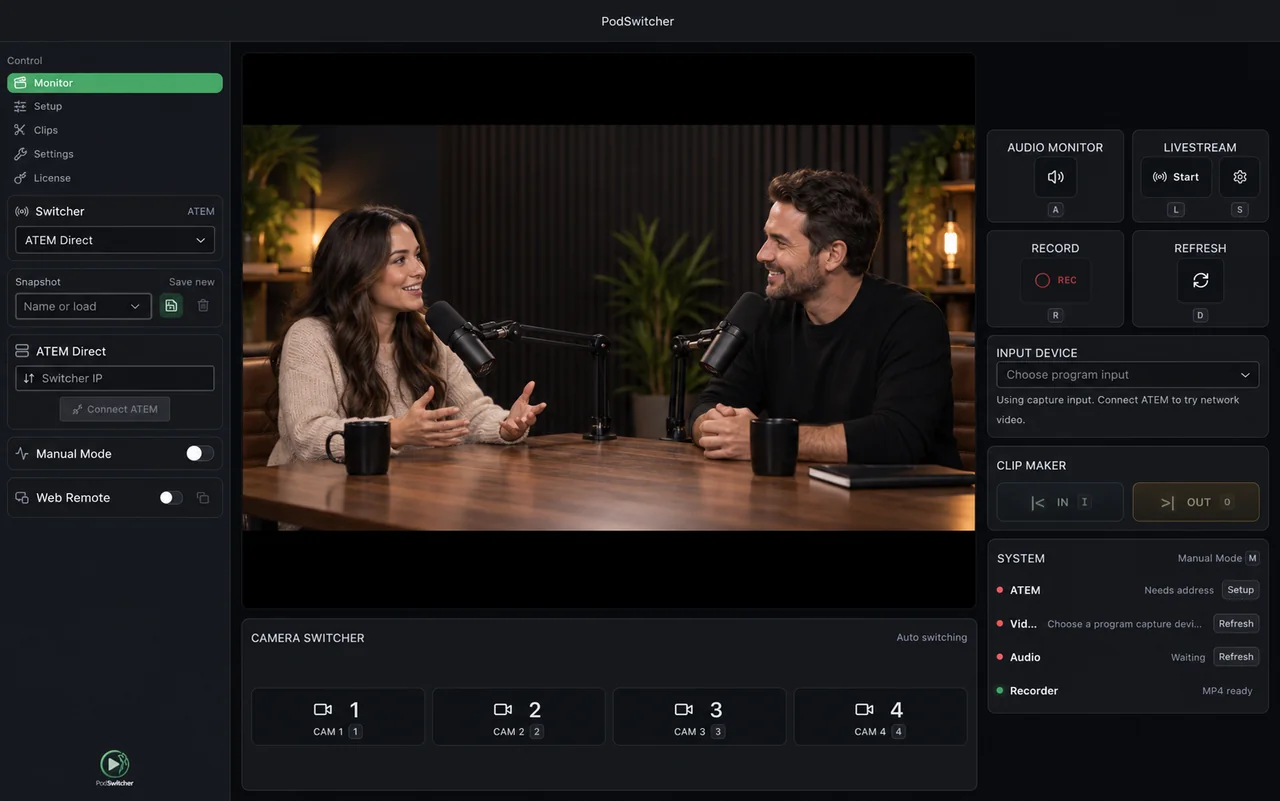
Task: Enable the Web Remote switch
Action: [x=171, y=498]
